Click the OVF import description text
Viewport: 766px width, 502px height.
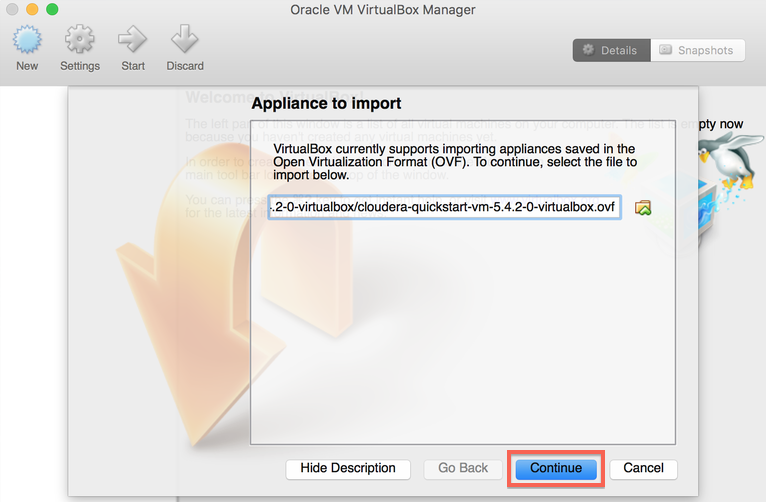pos(455,162)
